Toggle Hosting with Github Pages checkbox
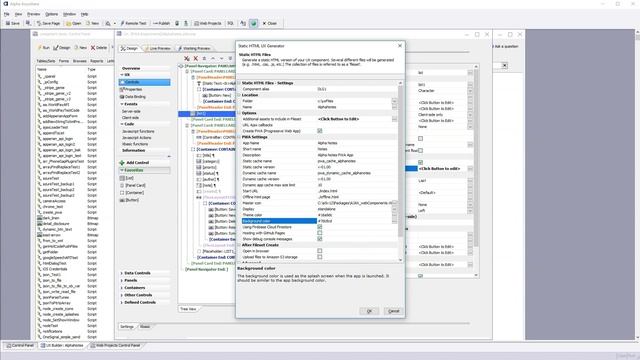Screen dimensions: 640x360 pos(320,233)
